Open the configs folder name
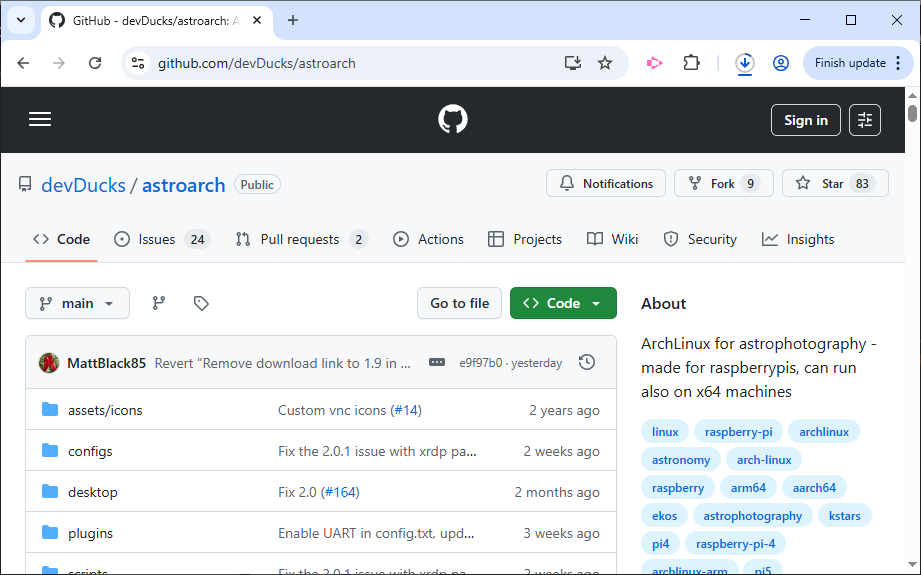 [x=90, y=451]
